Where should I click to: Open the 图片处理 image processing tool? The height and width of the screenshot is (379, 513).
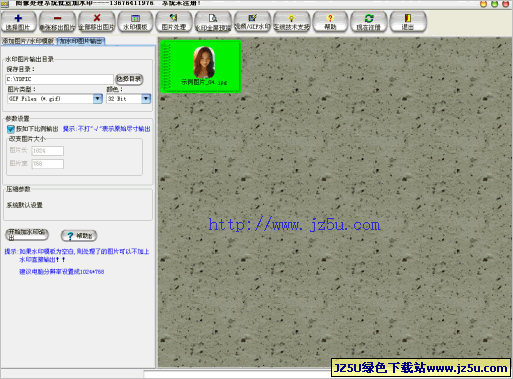pos(174,22)
